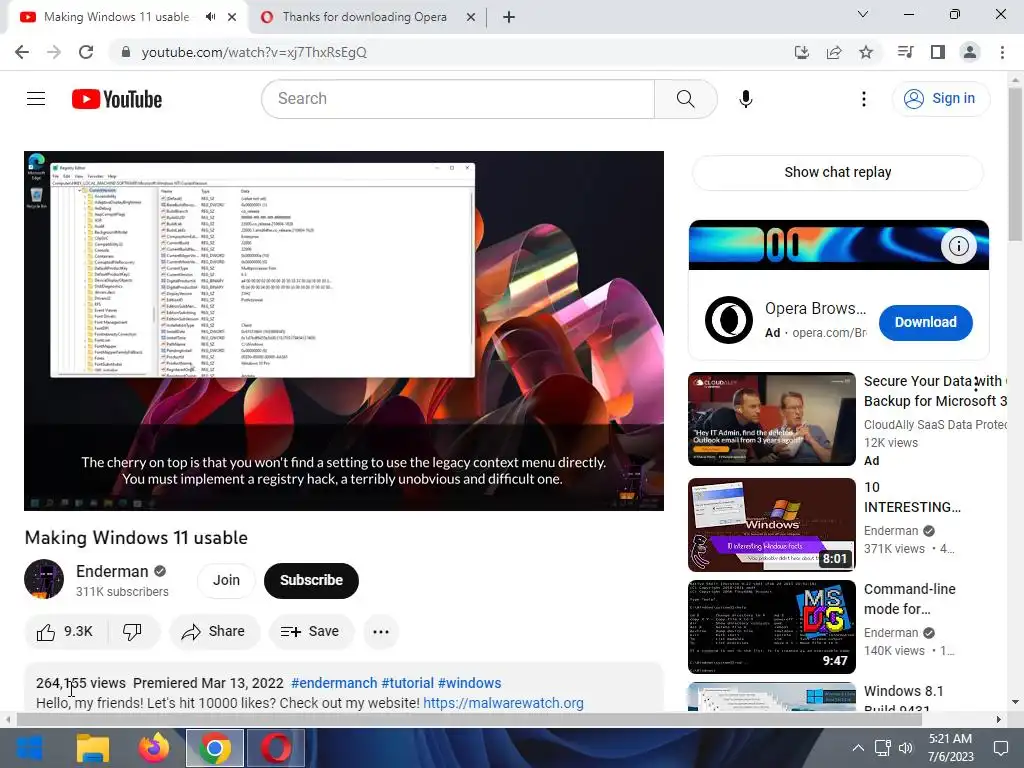Open Chrome side panel icon

(938, 52)
